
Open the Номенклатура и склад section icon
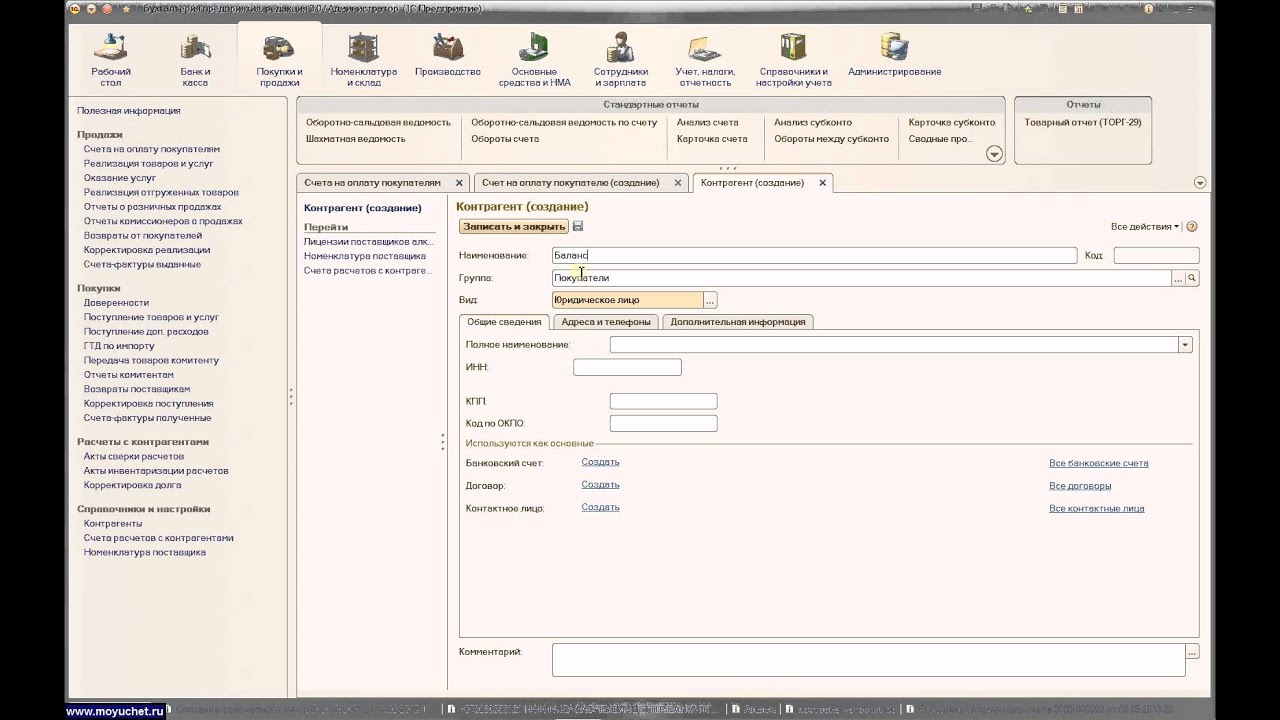pyautogui.click(x=364, y=60)
